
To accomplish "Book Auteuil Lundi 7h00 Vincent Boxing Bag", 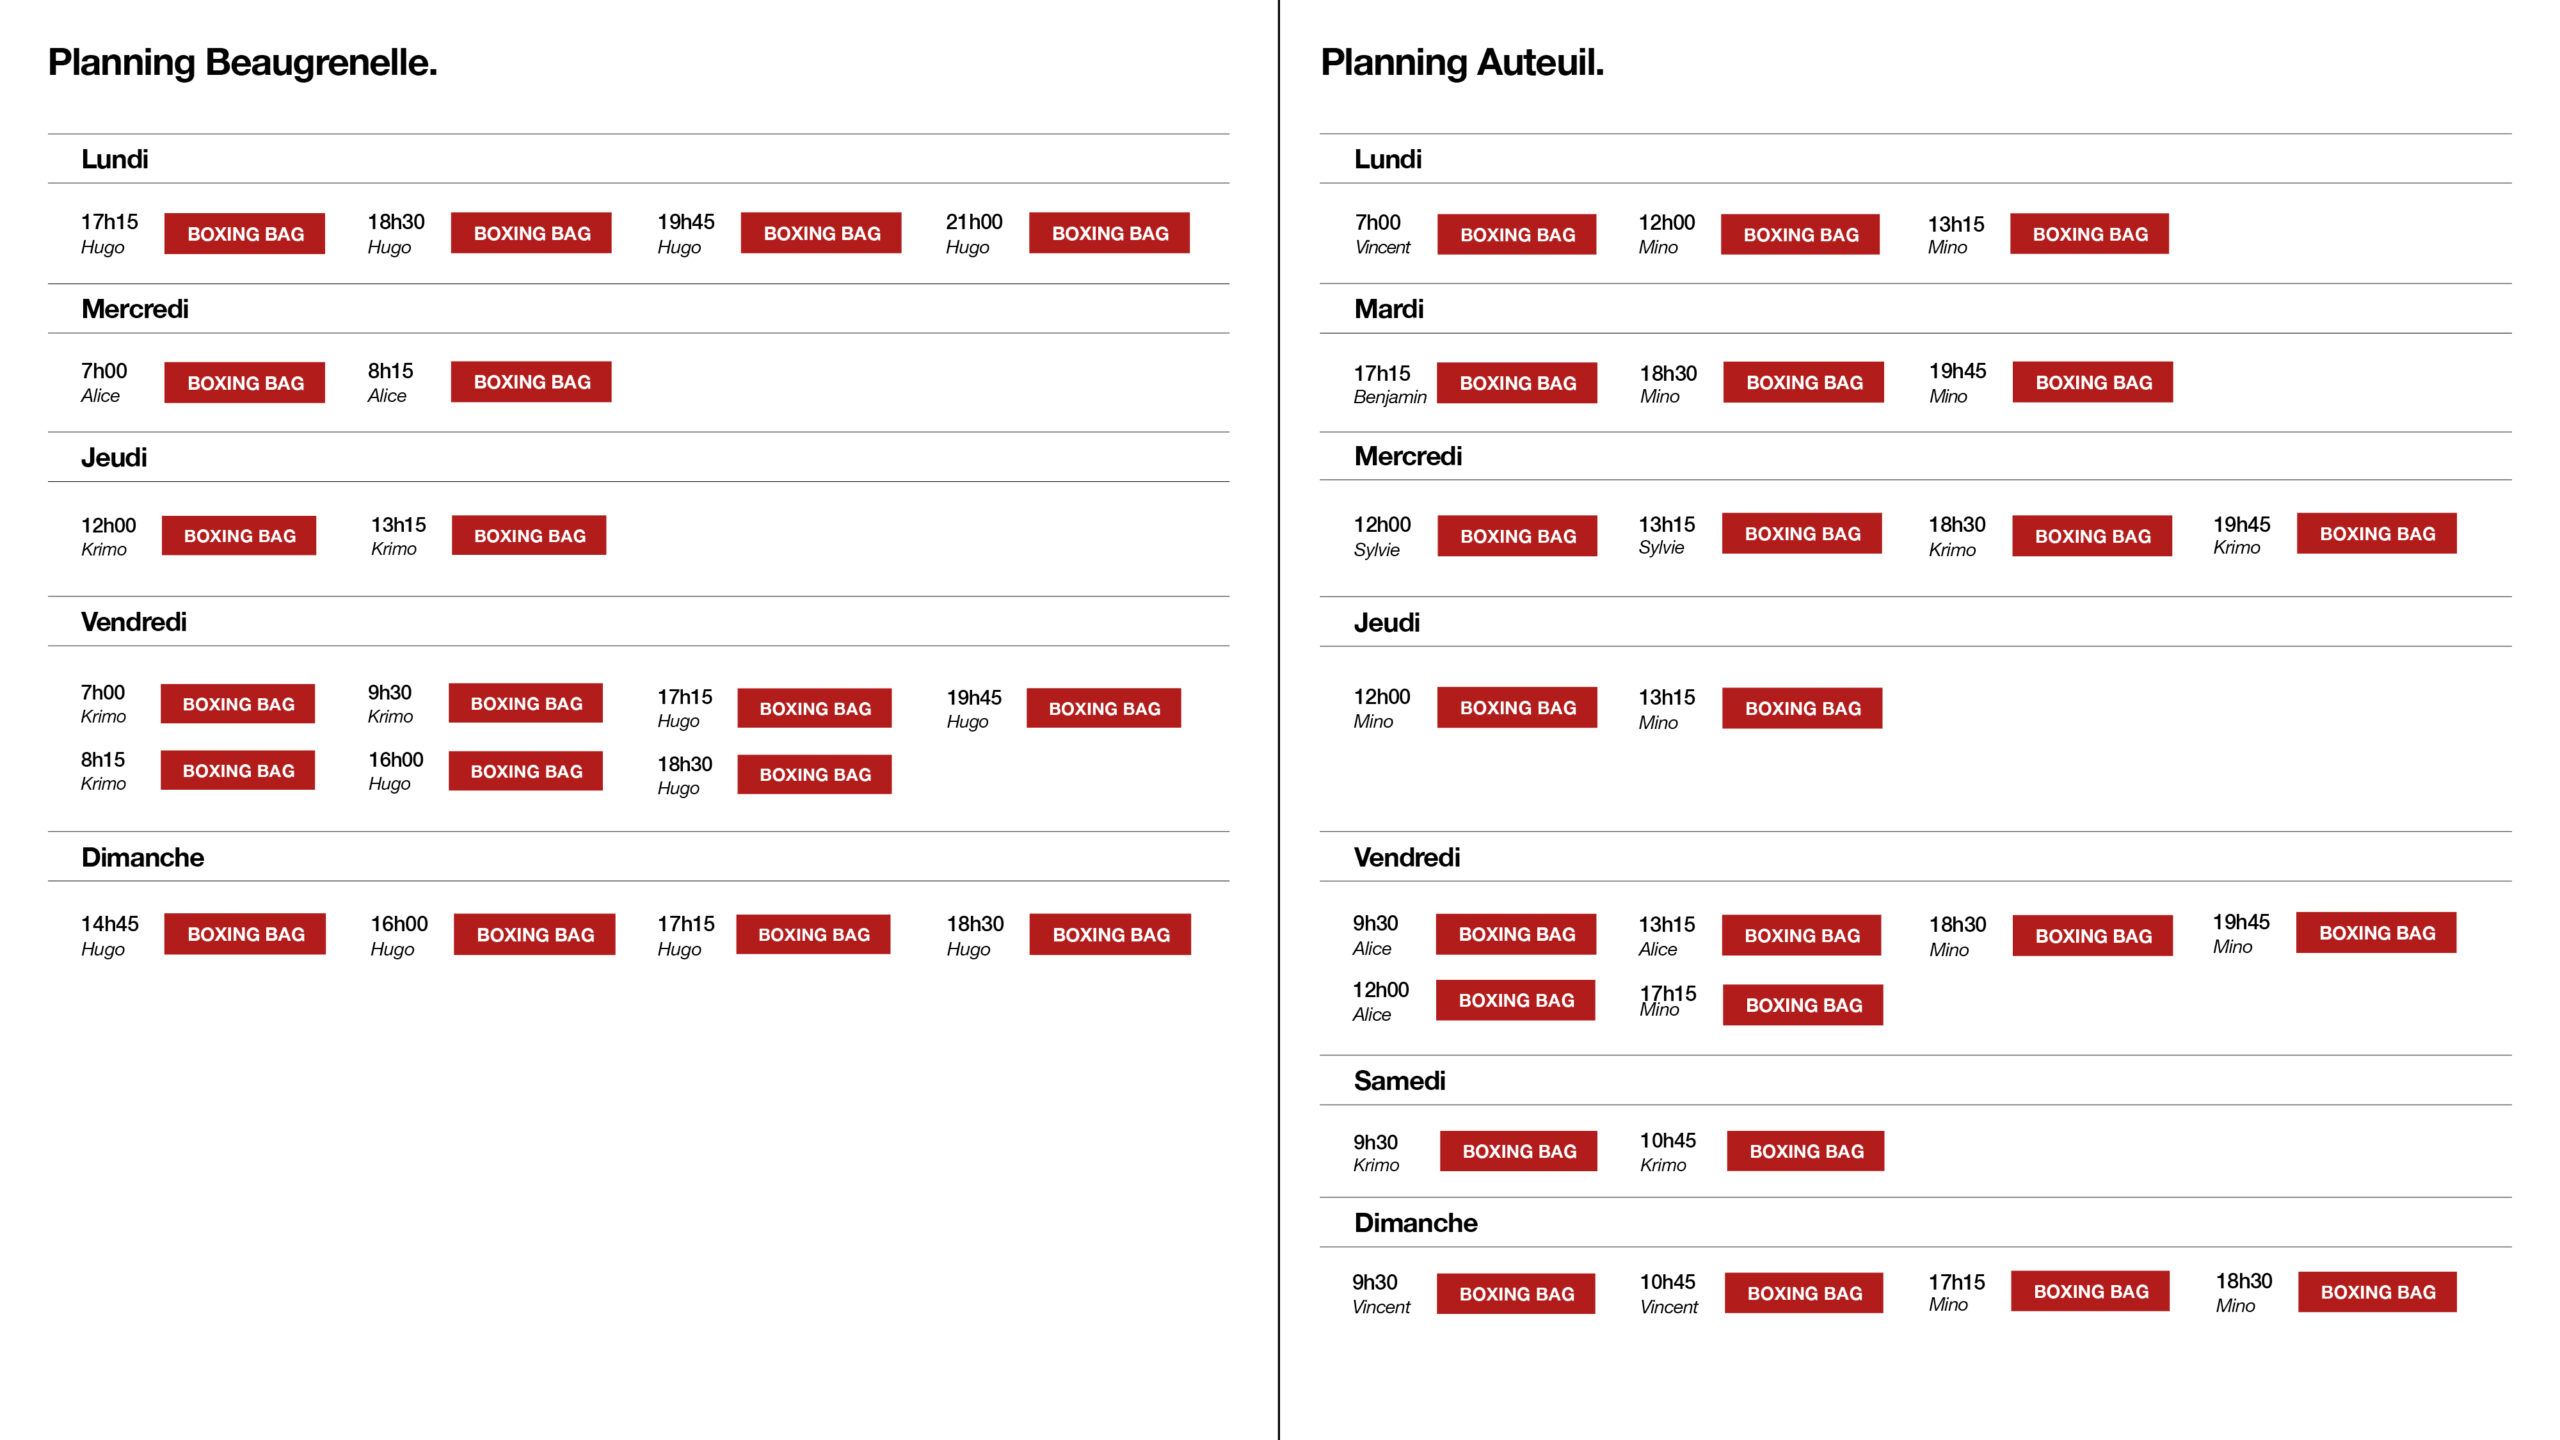I will tap(1517, 235).
